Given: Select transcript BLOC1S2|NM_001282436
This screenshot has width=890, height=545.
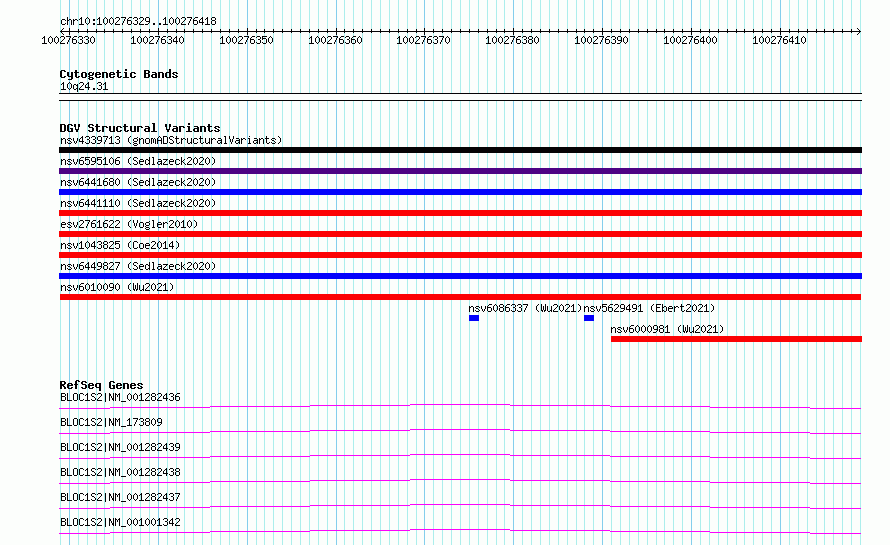Looking at the screenshot, I should (120, 397).
